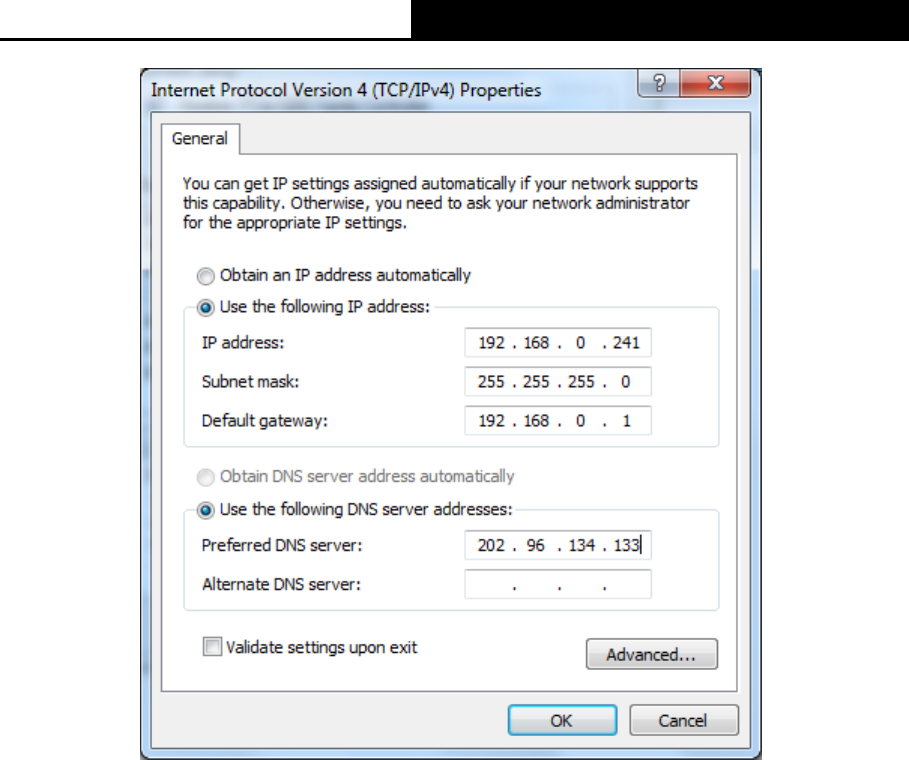Close the TCP/IPv4 Properties dialog

tap(716, 83)
